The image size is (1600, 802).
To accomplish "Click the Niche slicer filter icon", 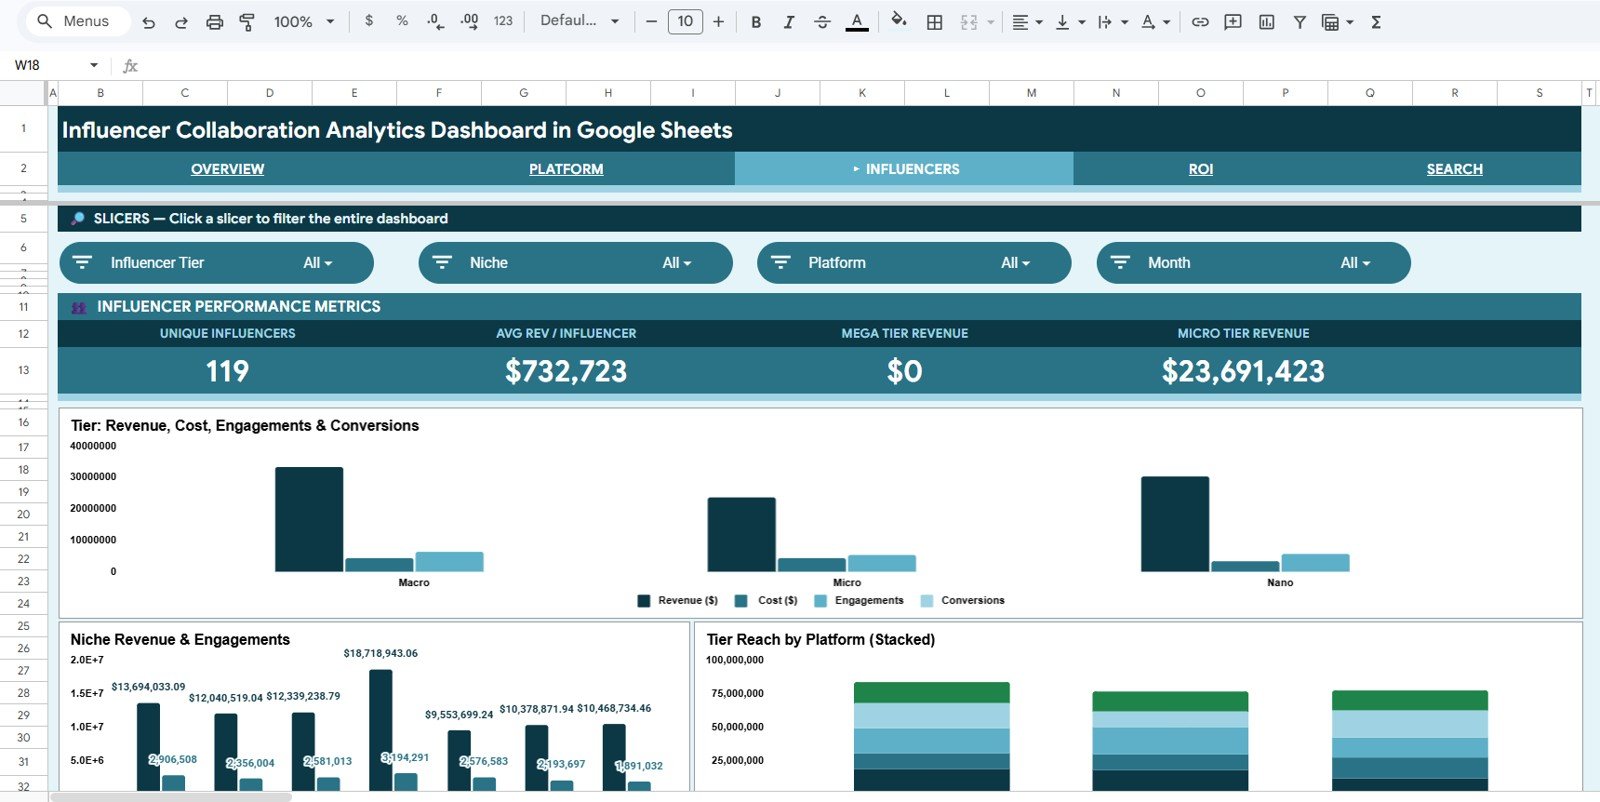I will (442, 262).
